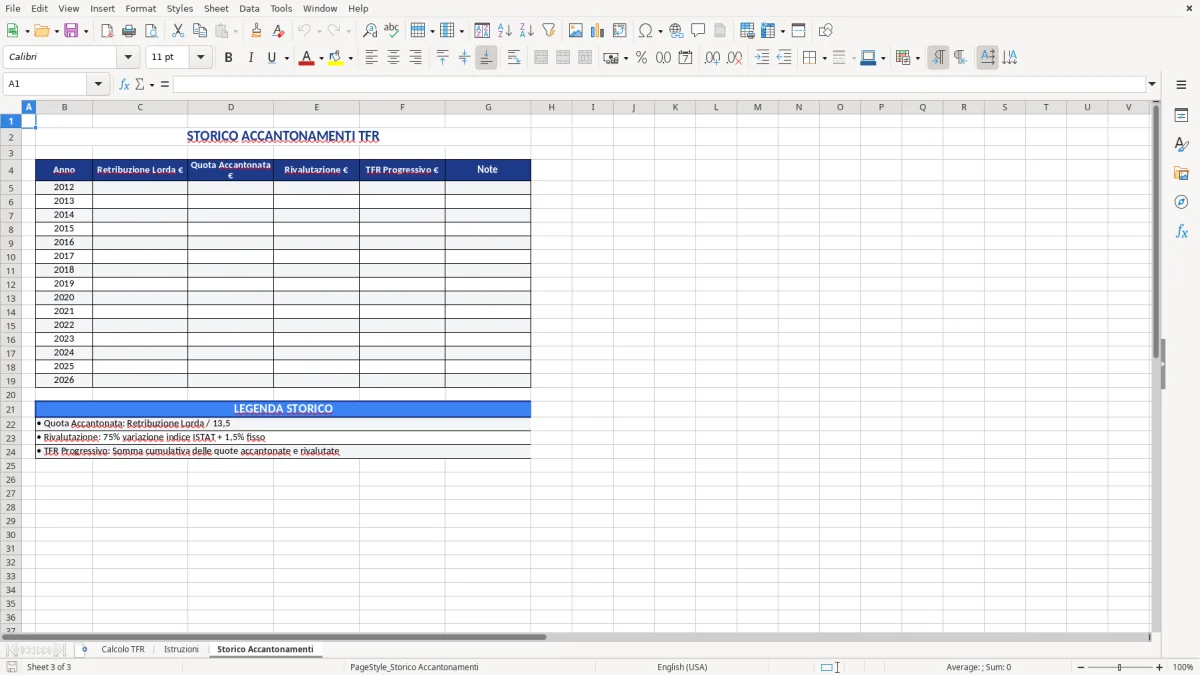Click the Cut scissors icon
The height and width of the screenshot is (675, 1200).
[x=178, y=31]
